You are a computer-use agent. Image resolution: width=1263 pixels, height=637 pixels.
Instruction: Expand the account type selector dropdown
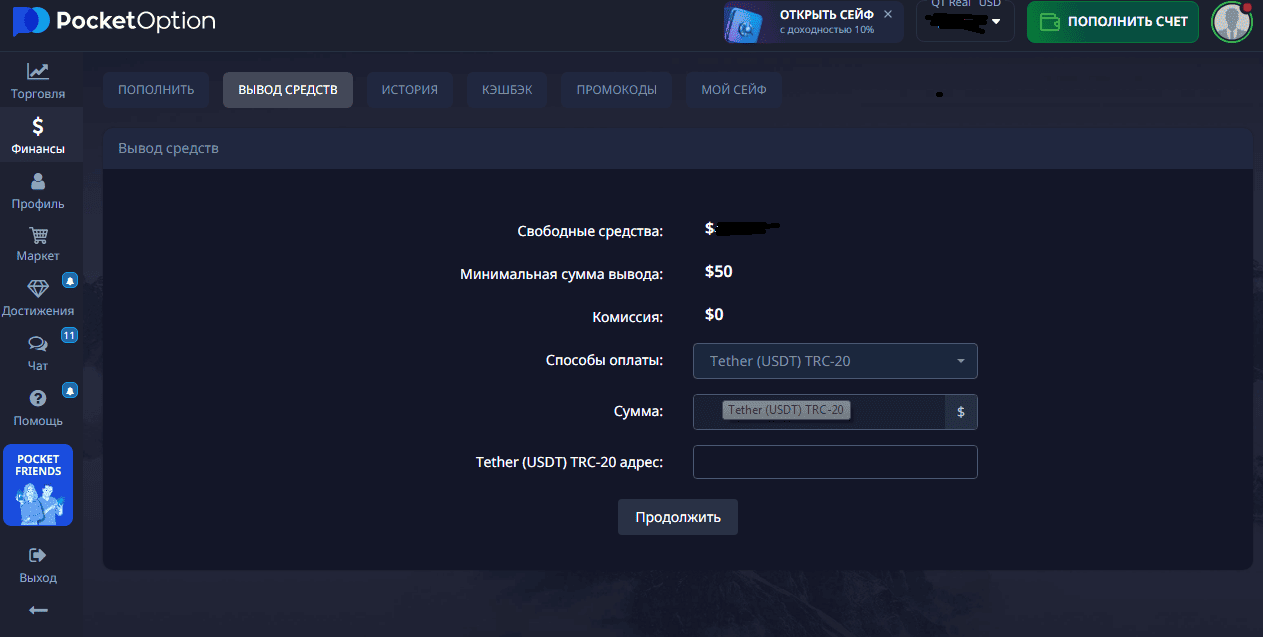965,21
